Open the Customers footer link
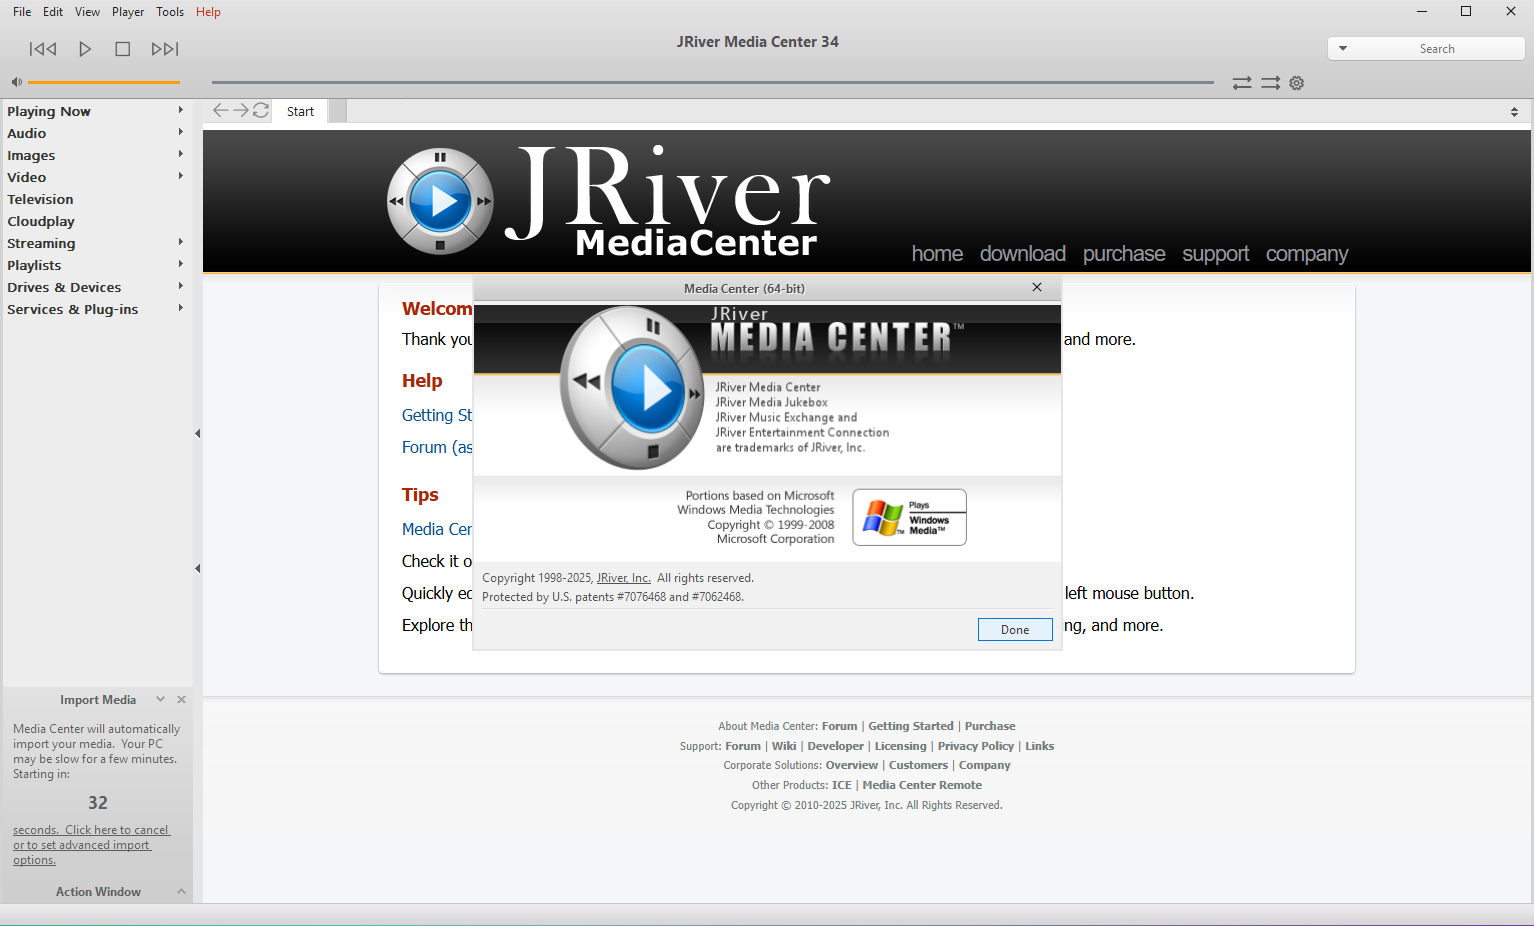 click(x=918, y=765)
